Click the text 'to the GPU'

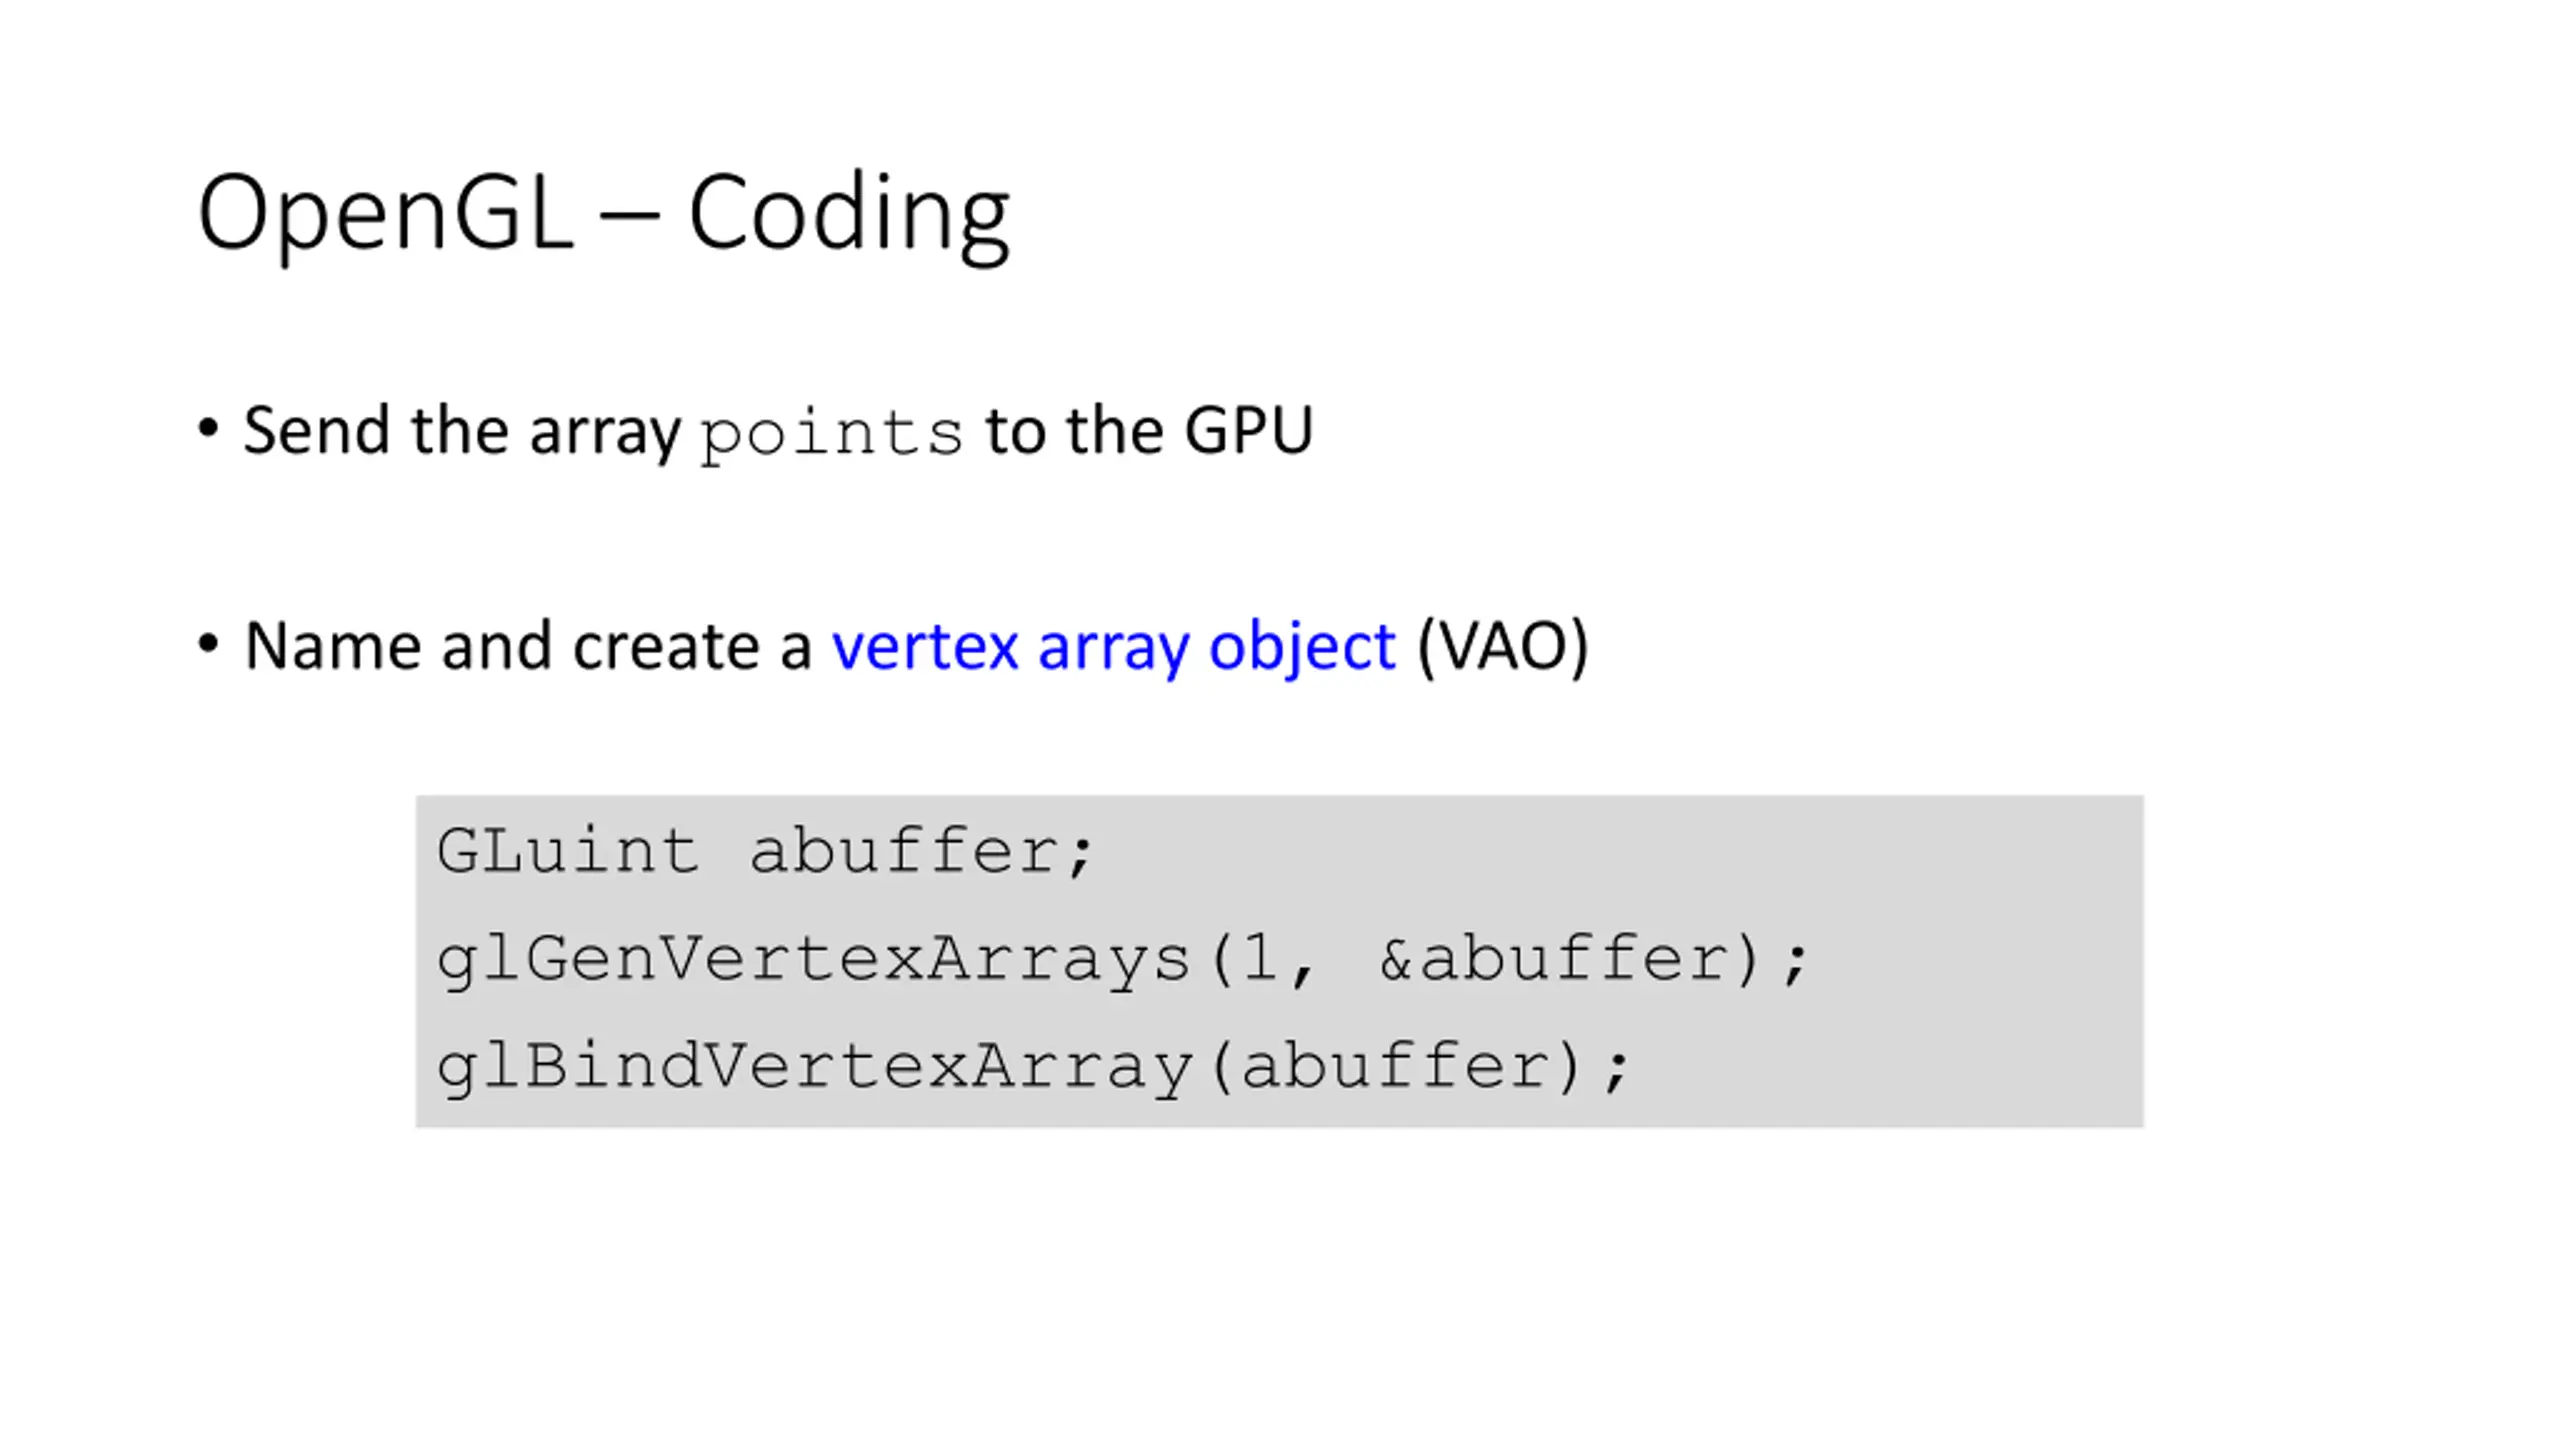(1149, 431)
